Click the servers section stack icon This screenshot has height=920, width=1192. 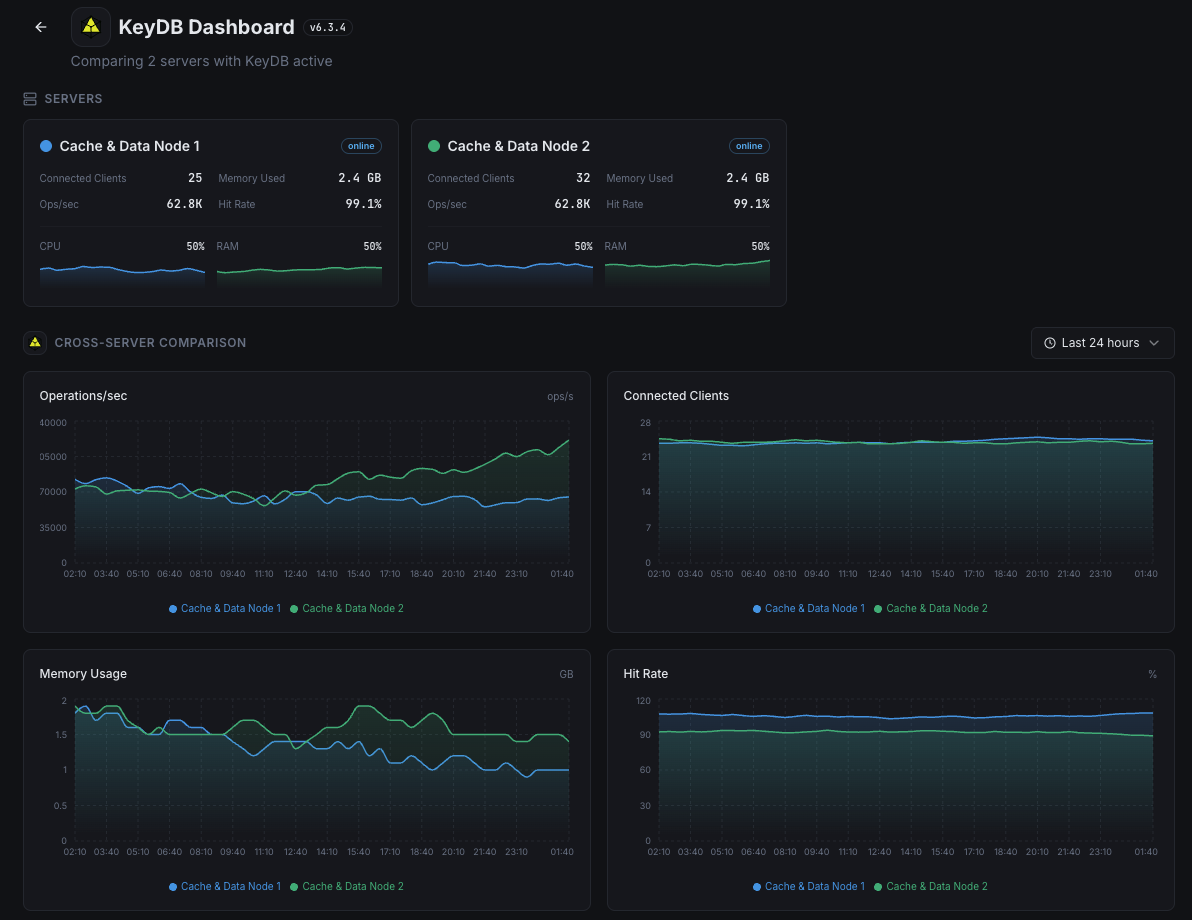pos(30,99)
